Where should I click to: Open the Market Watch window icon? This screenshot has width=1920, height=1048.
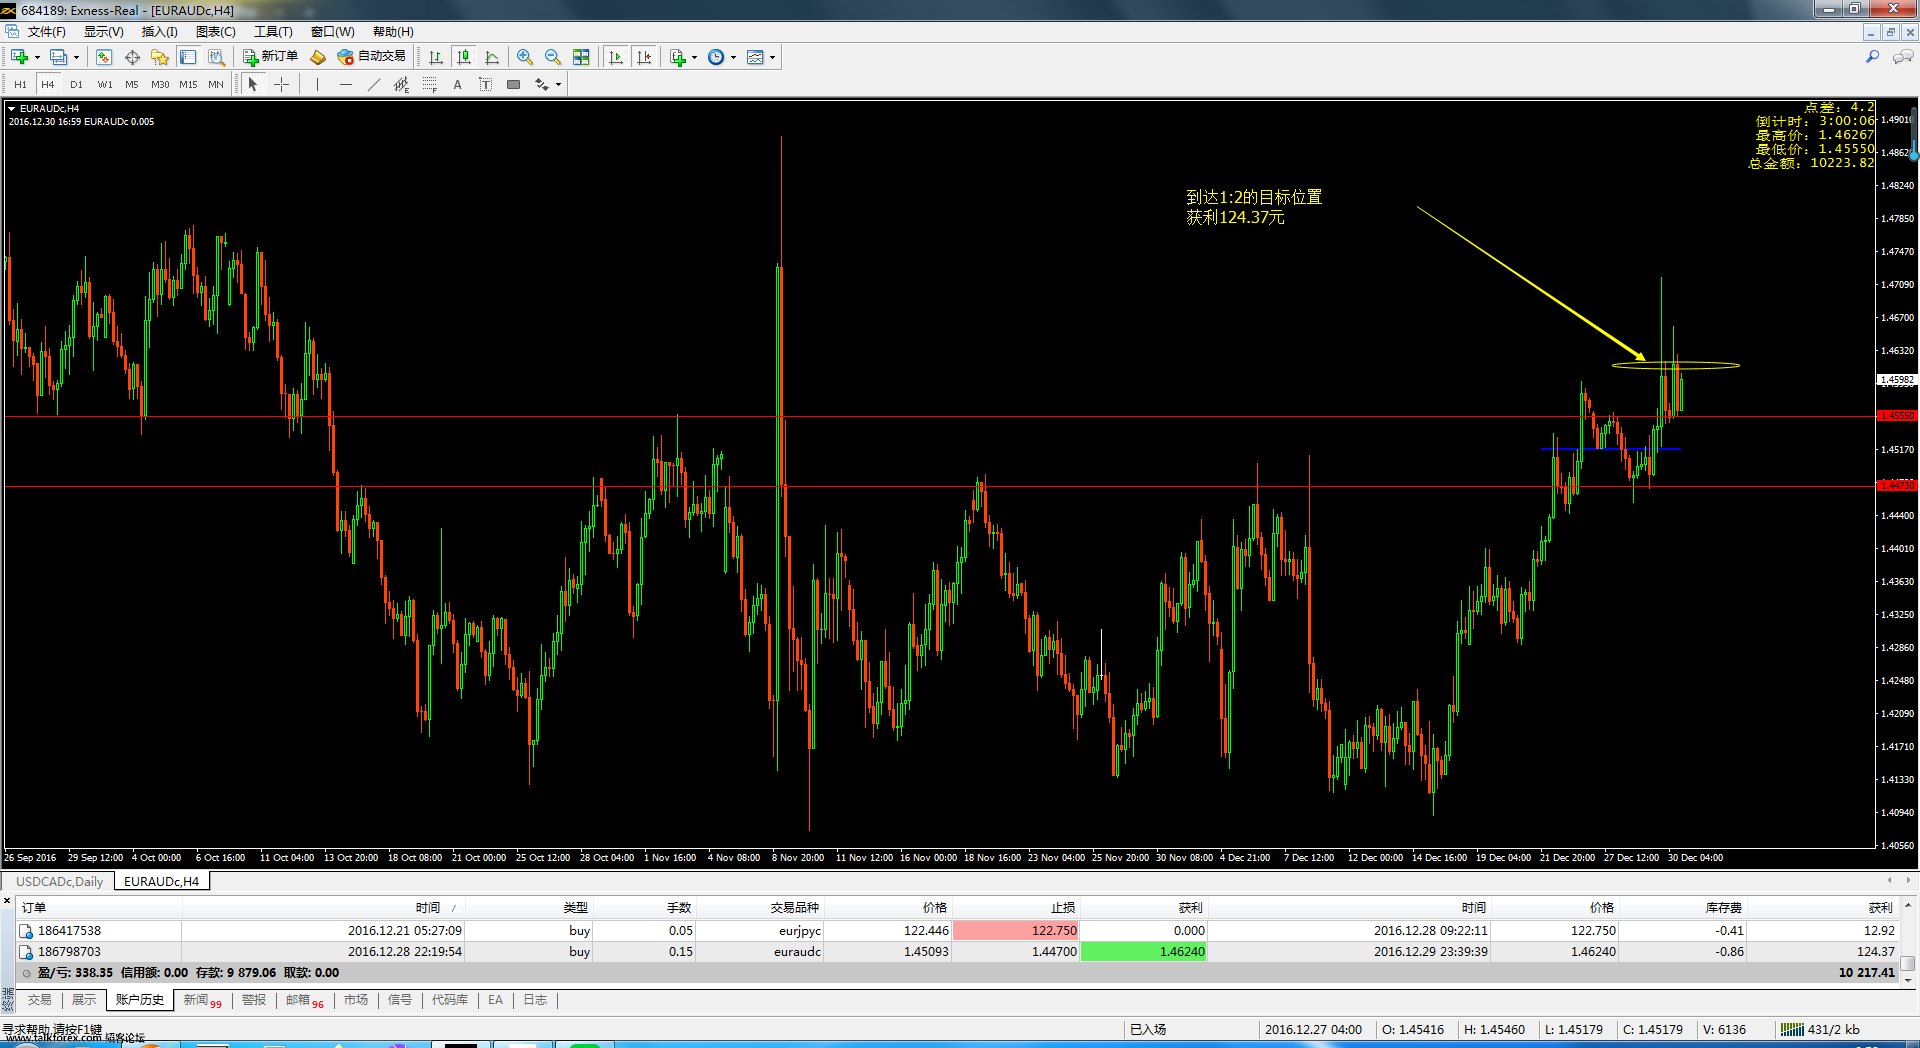pos(104,57)
